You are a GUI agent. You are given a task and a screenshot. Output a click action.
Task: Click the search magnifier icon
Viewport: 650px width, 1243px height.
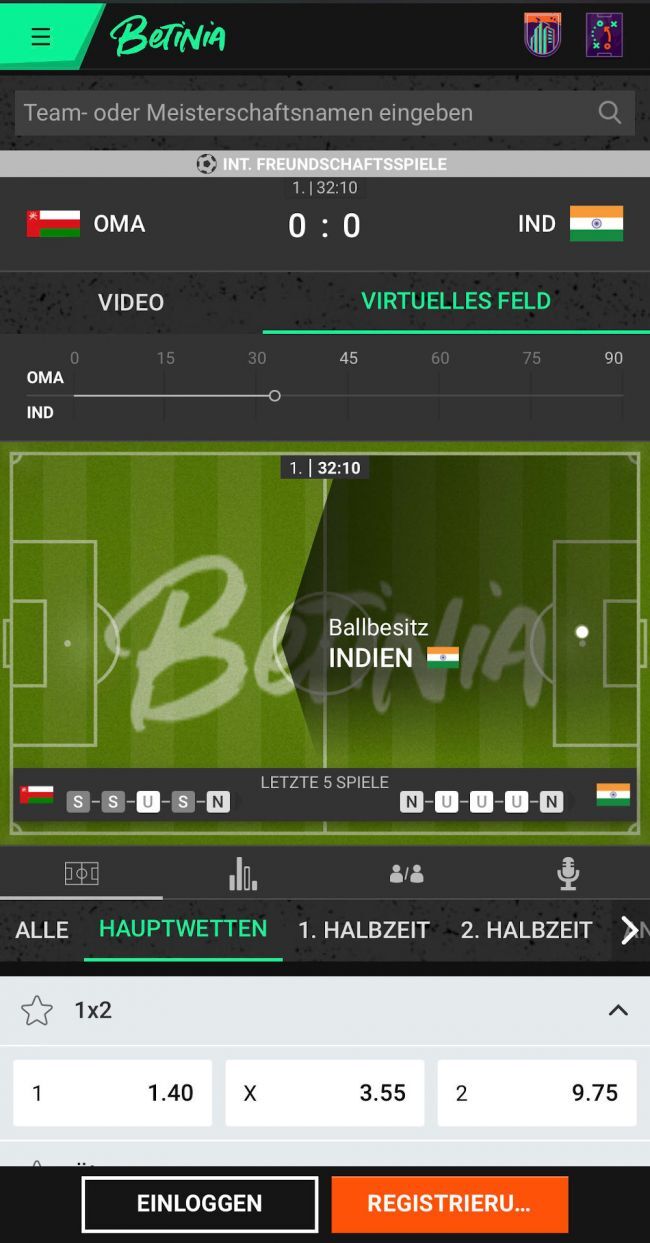(x=609, y=113)
